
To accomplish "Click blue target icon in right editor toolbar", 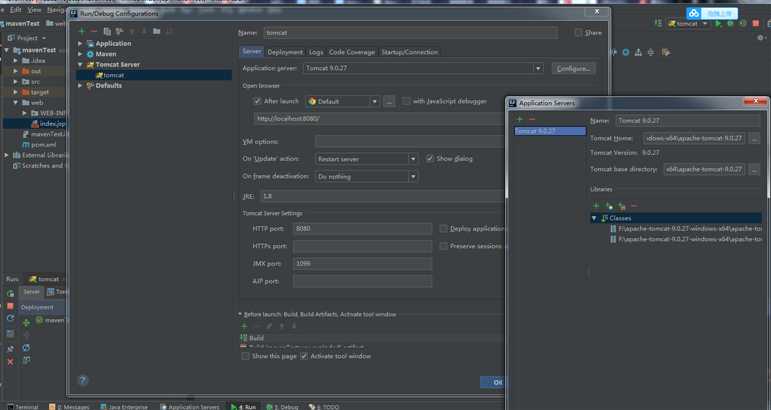I will pos(625,52).
